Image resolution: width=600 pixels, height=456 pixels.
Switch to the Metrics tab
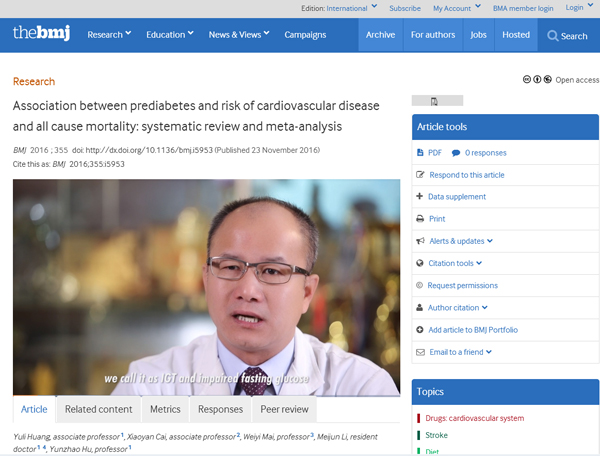[x=165, y=409]
